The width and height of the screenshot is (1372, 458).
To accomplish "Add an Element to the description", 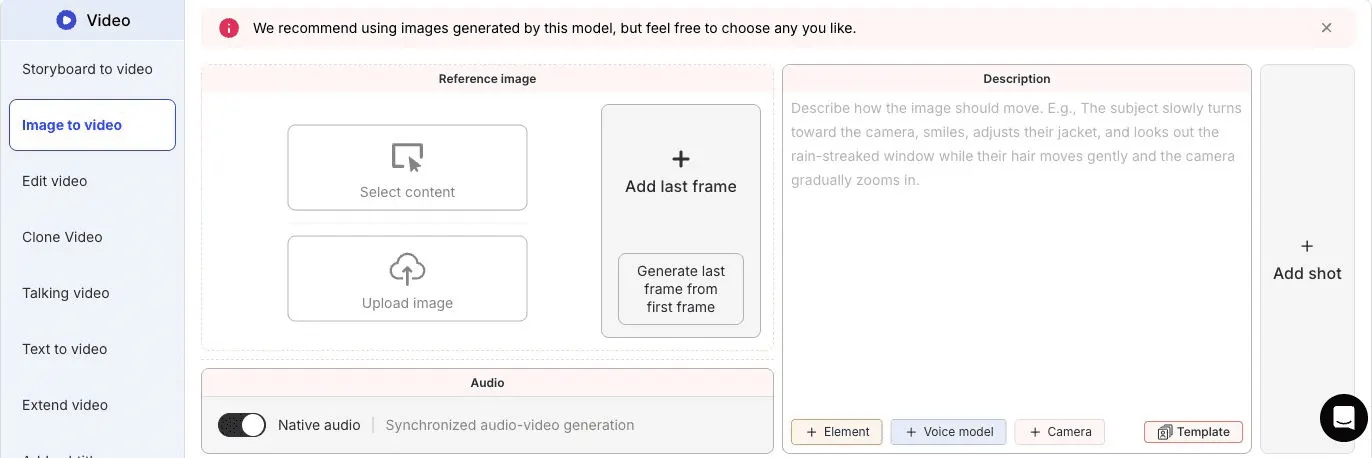I will pos(837,432).
